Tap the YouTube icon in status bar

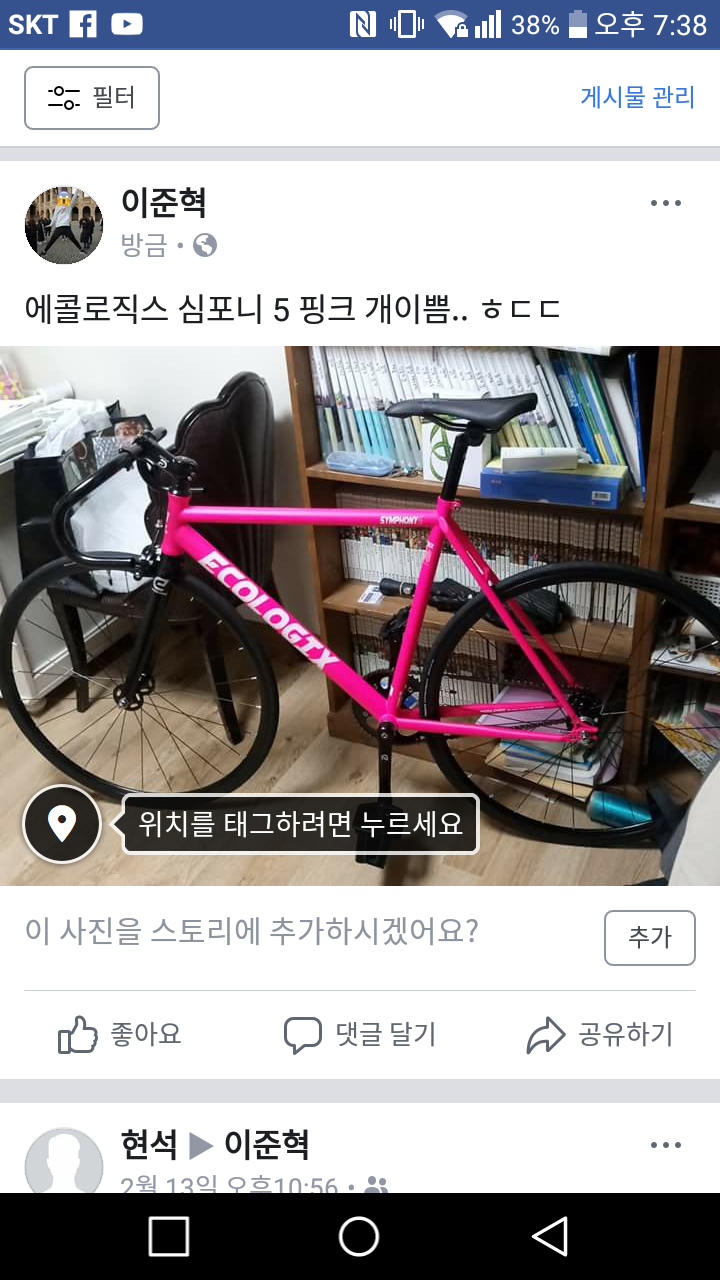pyautogui.click(x=127, y=25)
